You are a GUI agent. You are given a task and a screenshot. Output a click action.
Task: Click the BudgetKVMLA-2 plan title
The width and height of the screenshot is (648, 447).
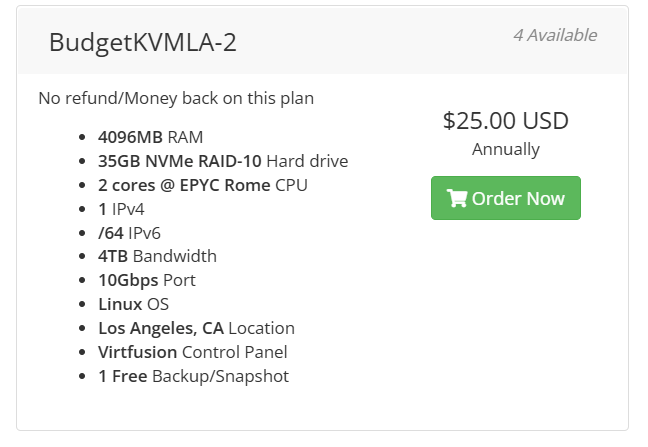pos(142,42)
